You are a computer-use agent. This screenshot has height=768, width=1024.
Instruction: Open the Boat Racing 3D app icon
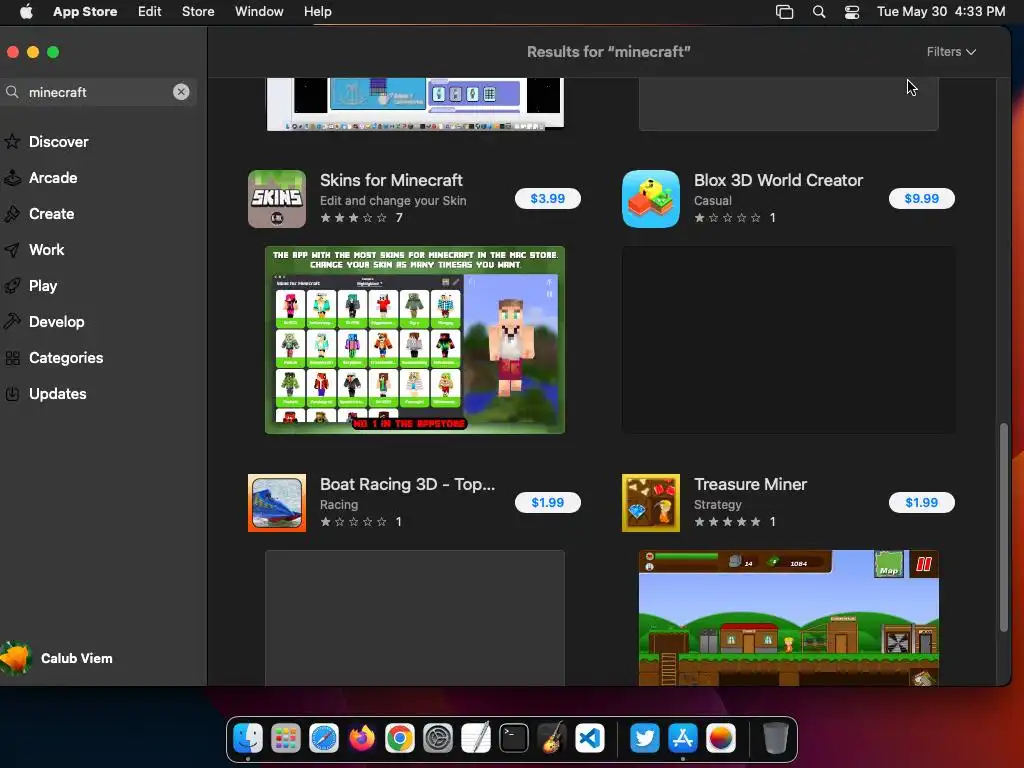click(277, 503)
